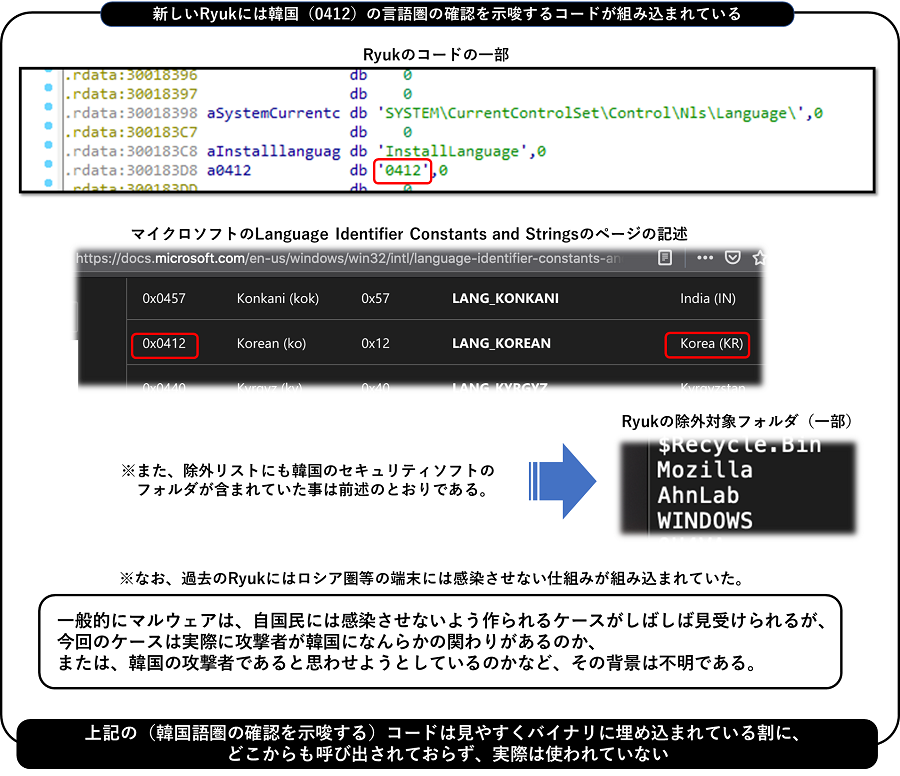The width and height of the screenshot is (900, 776).
Task: Click the blue dot beside .rdata:300183C8 line
Action: [48, 145]
